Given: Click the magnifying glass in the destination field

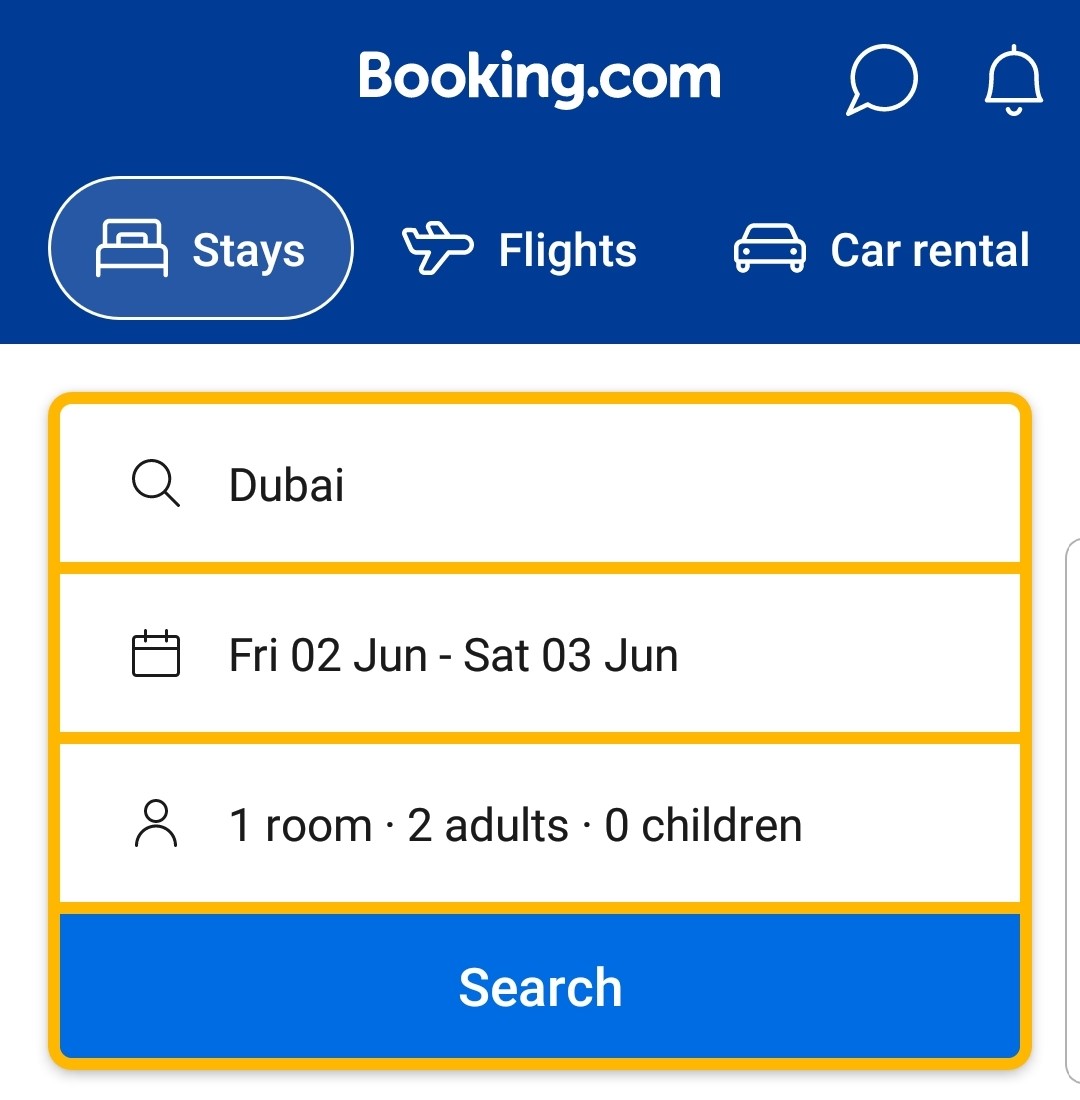Looking at the screenshot, I should coord(155,485).
